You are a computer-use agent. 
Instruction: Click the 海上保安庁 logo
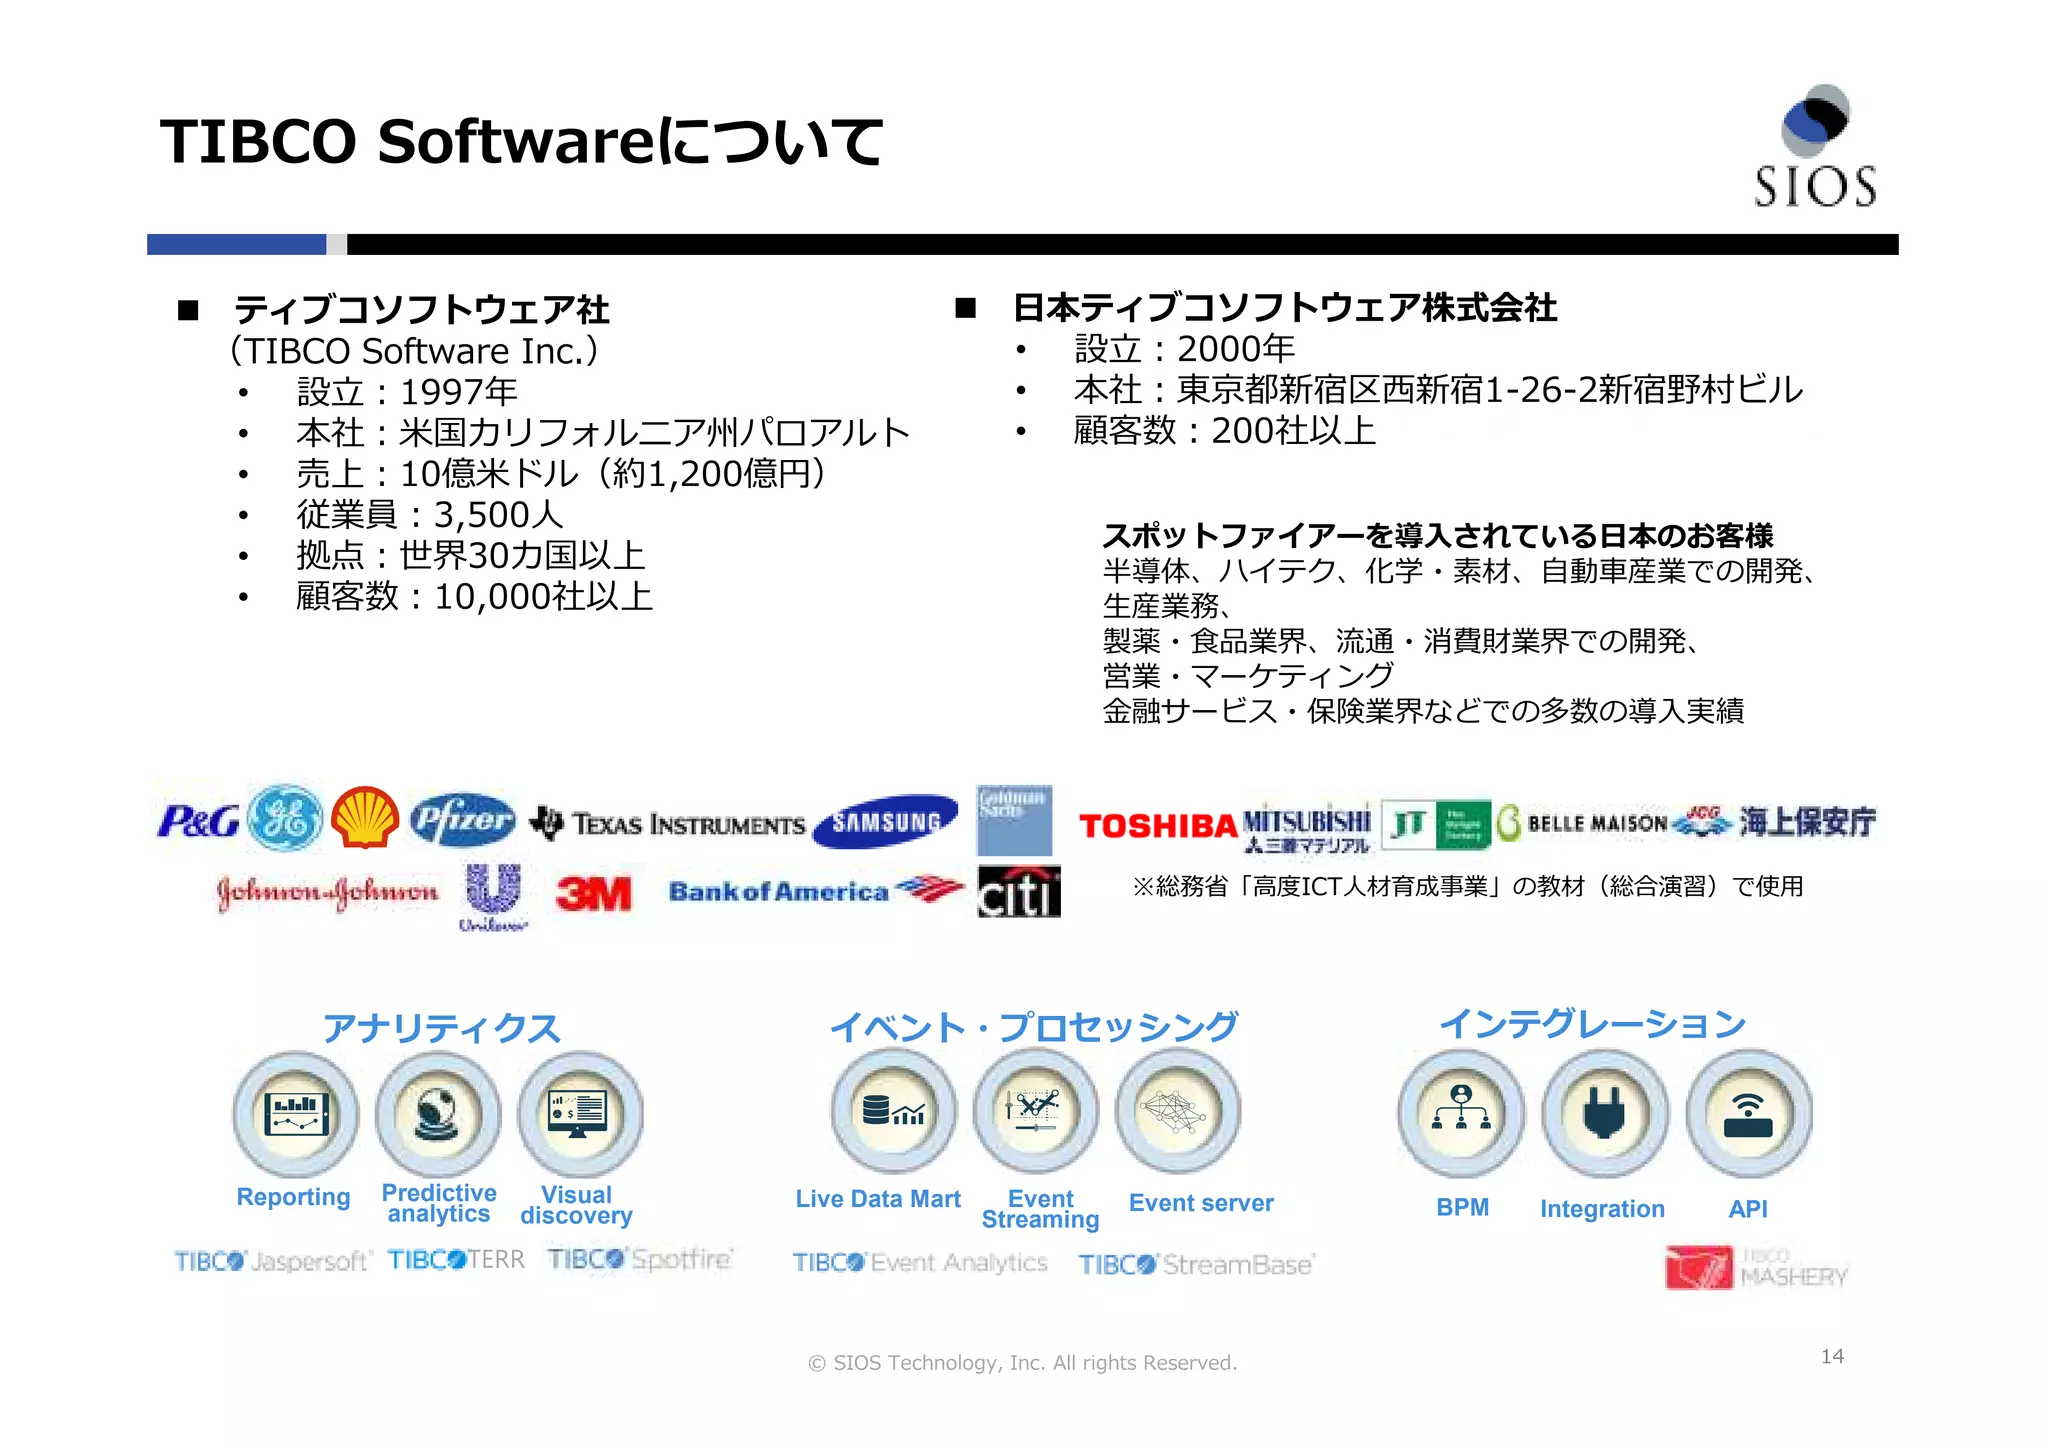1773,822
